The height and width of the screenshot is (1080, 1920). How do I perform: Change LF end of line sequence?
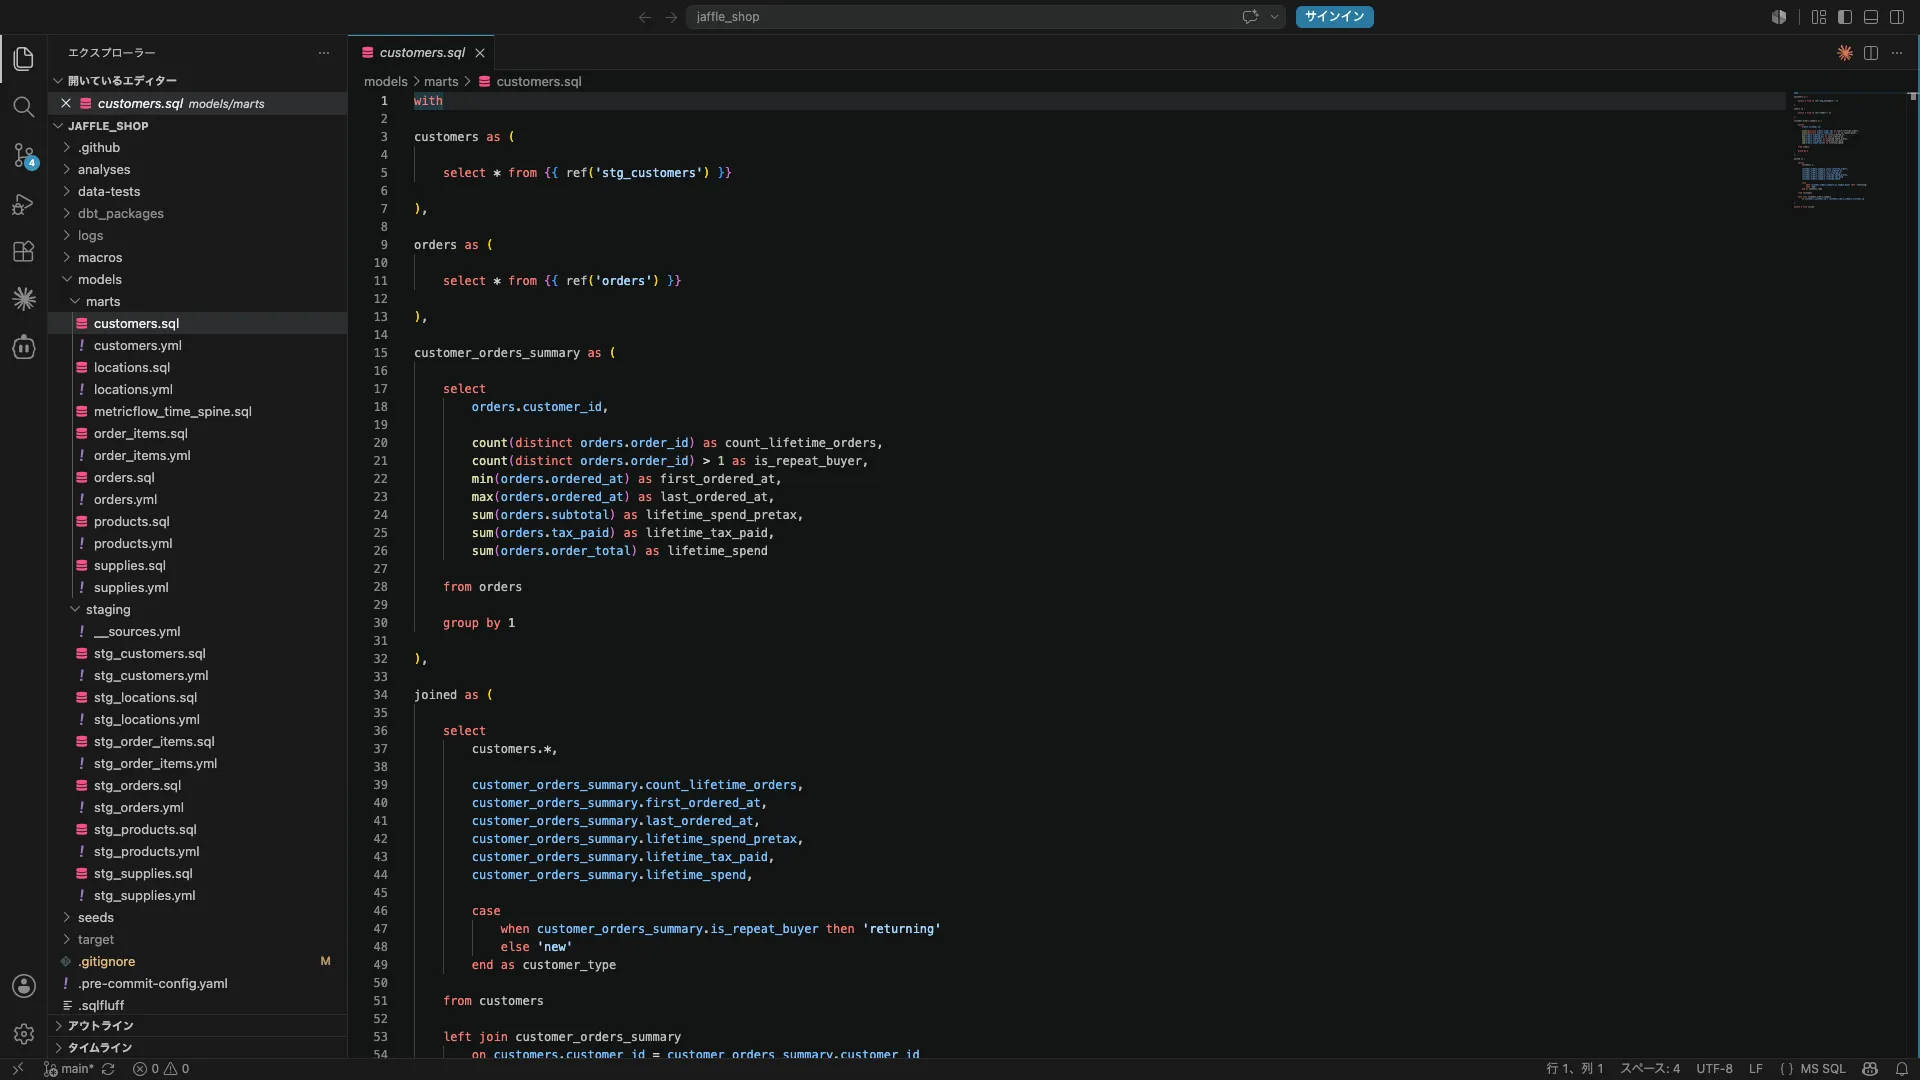pos(1755,1069)
